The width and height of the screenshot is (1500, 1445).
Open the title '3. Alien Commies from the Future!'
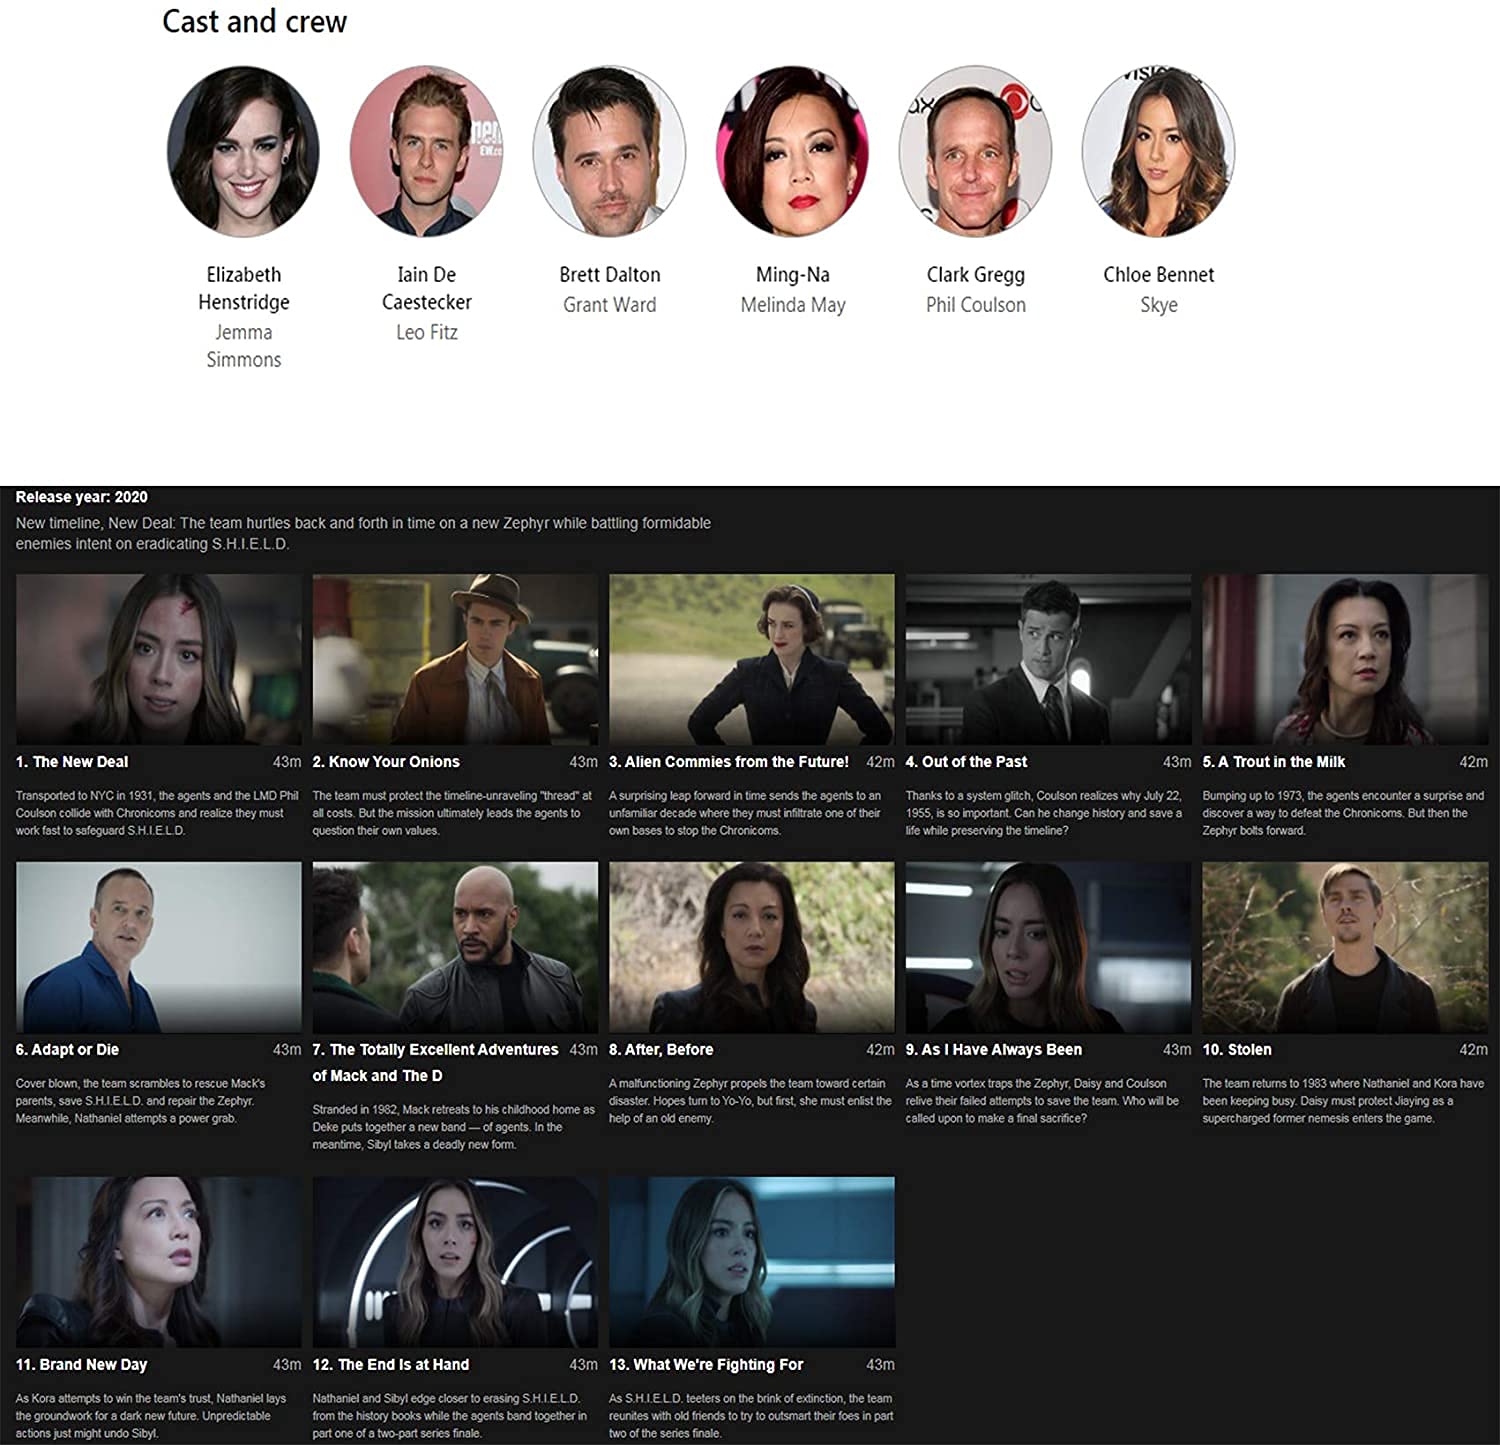pos(729,762)
